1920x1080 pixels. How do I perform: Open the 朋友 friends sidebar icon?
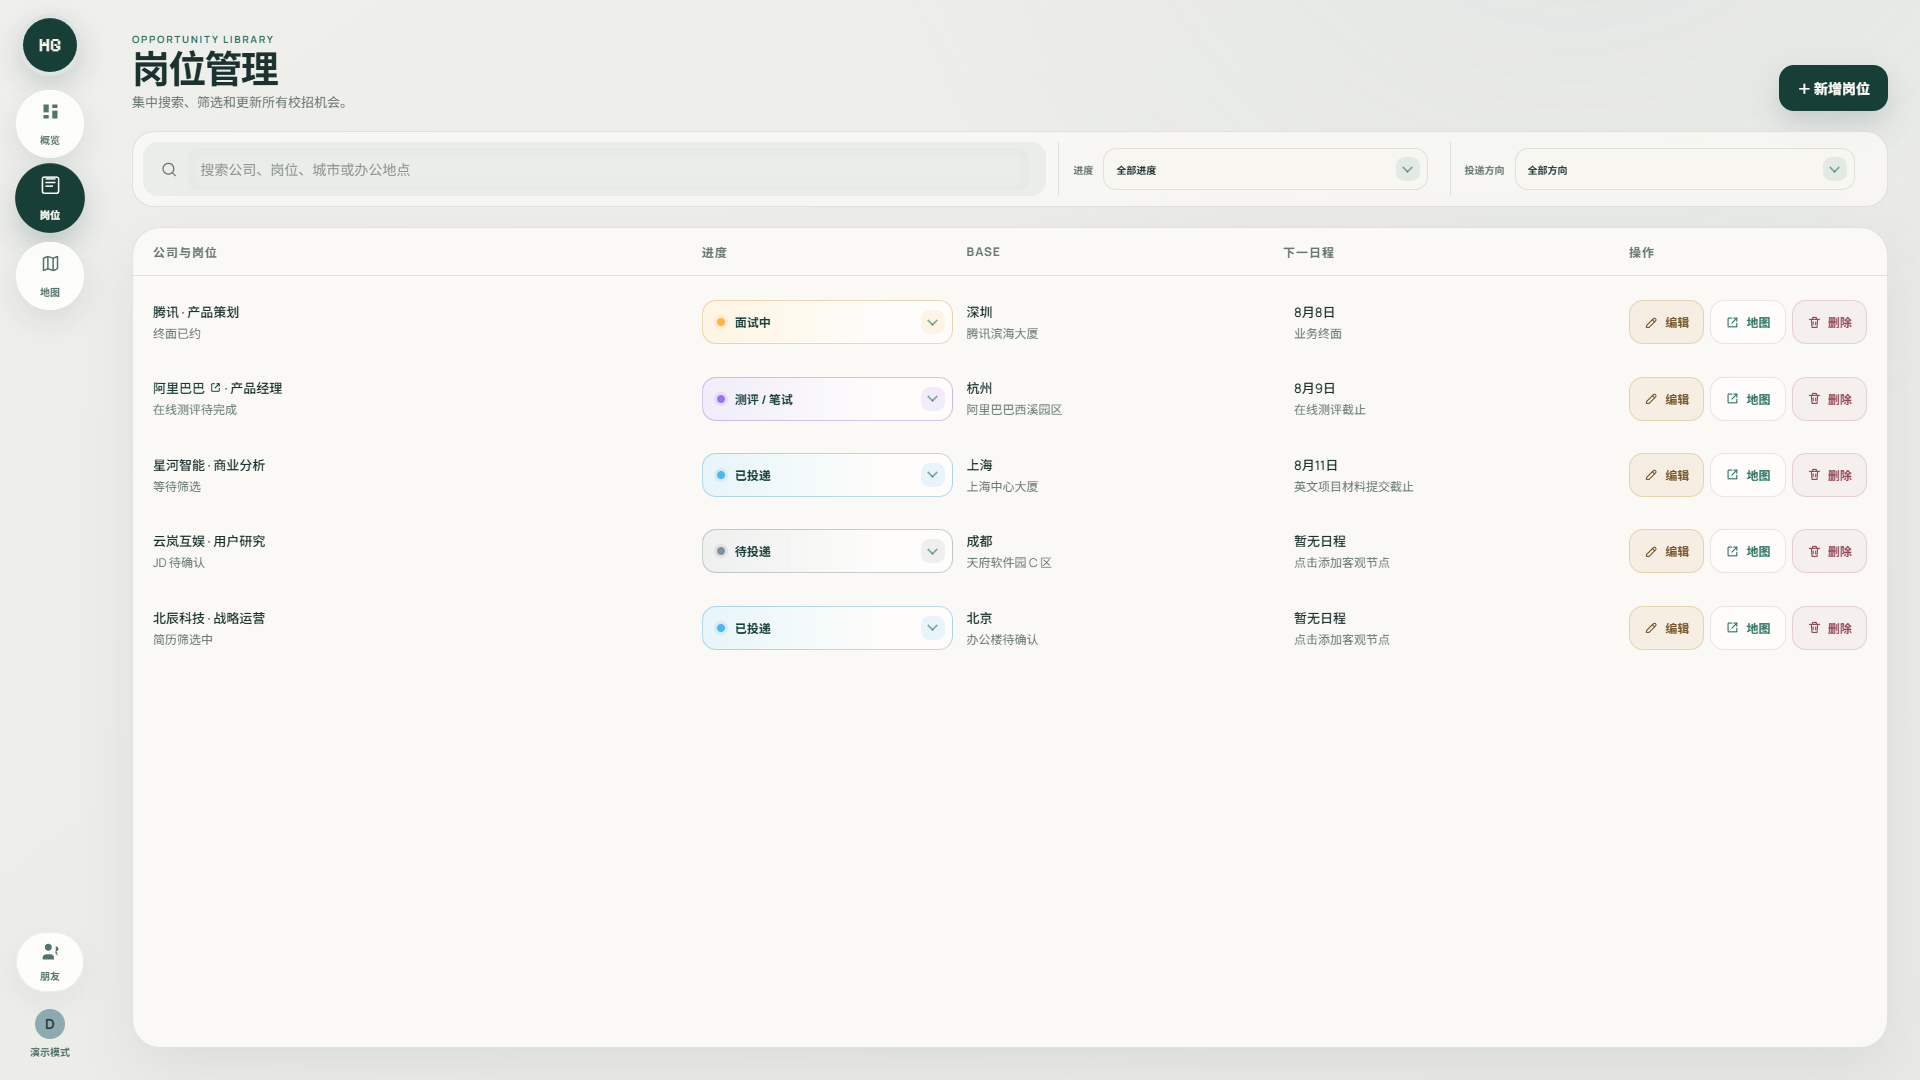[x=50, y=961]
